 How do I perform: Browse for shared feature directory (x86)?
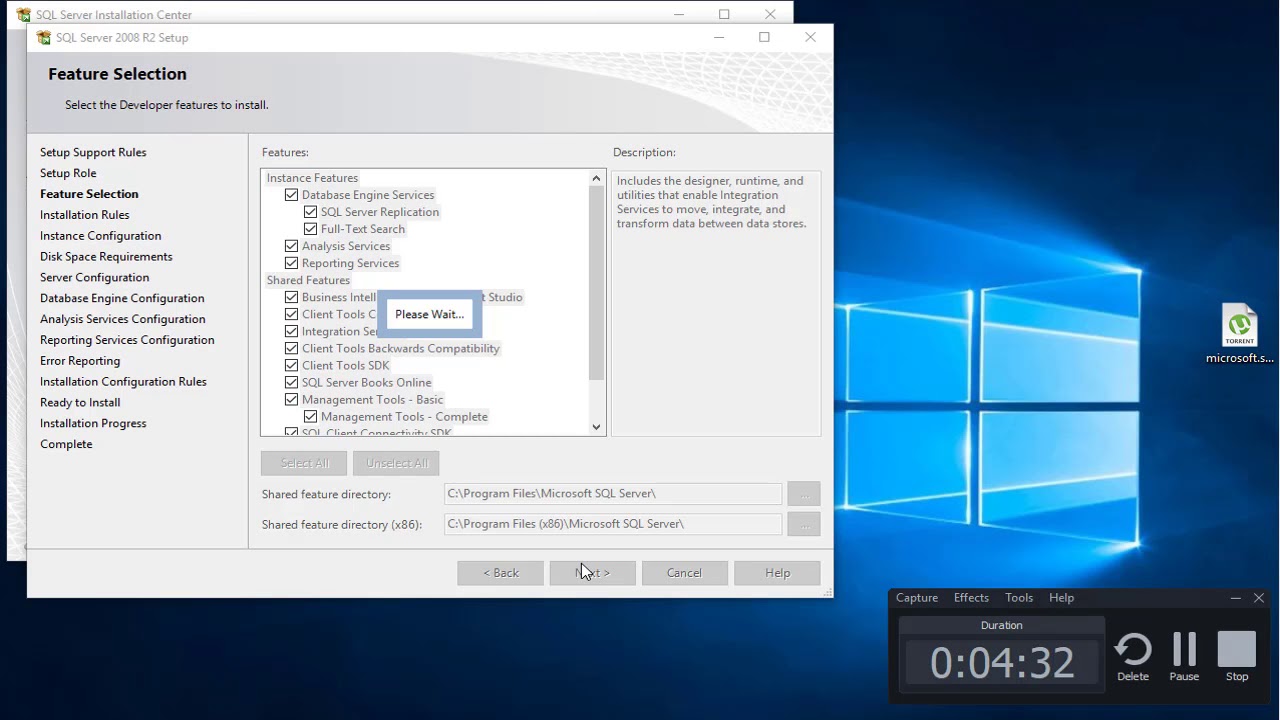[804, 524]
